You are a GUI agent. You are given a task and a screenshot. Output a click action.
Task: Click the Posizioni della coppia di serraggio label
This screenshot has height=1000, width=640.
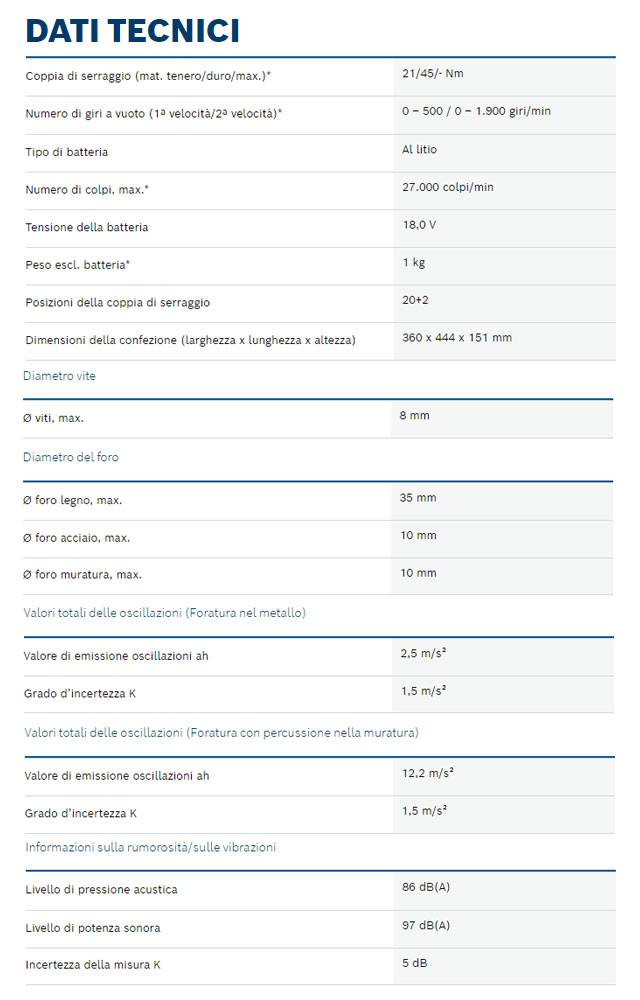[118, 302]
